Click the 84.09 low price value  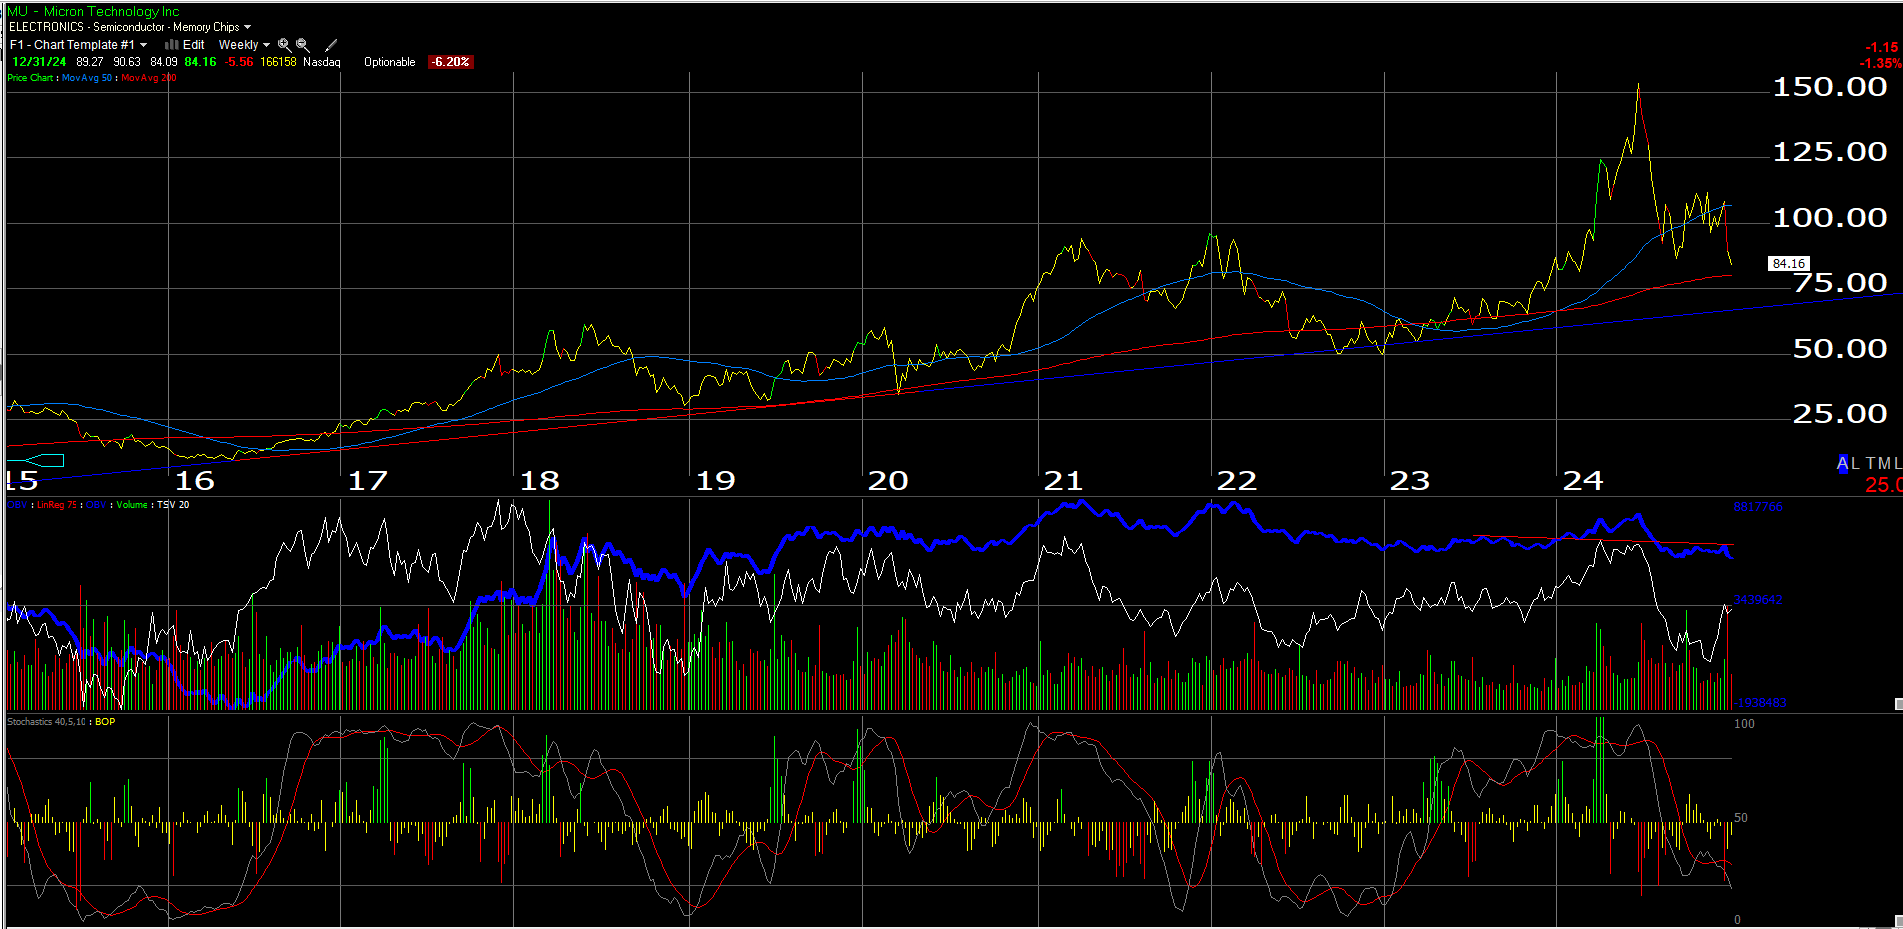click(164, 62)
